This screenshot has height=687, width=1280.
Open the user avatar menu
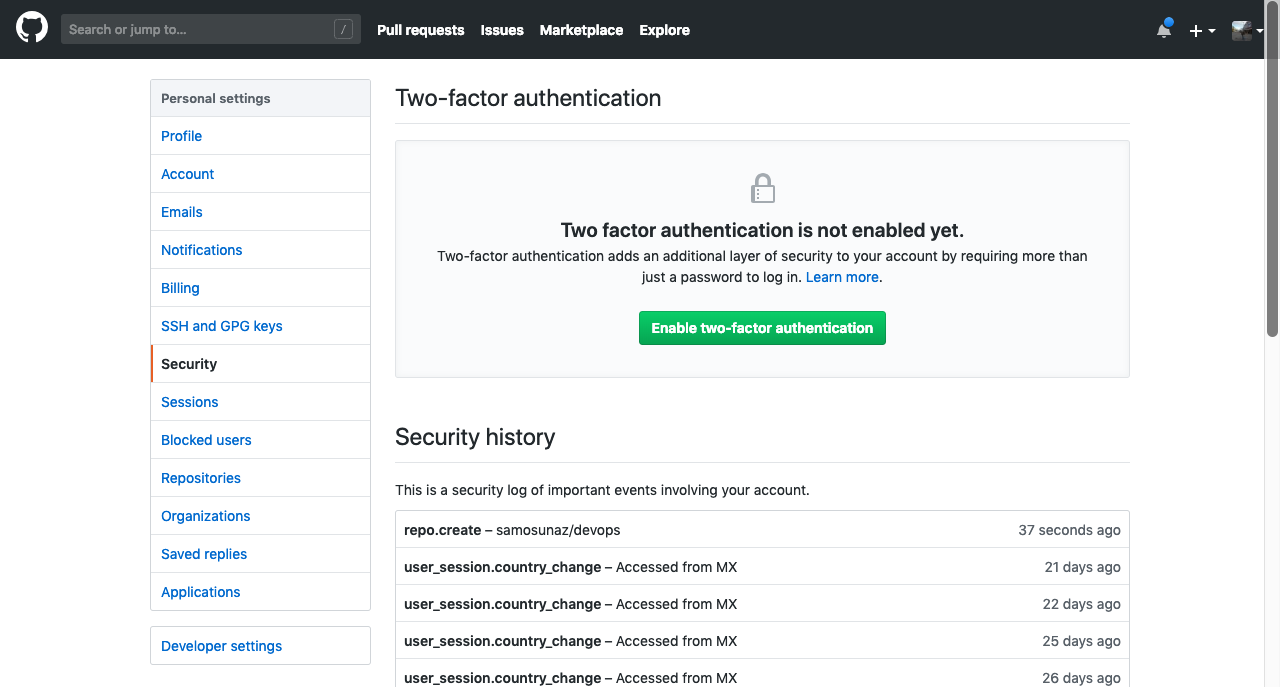1246,31
